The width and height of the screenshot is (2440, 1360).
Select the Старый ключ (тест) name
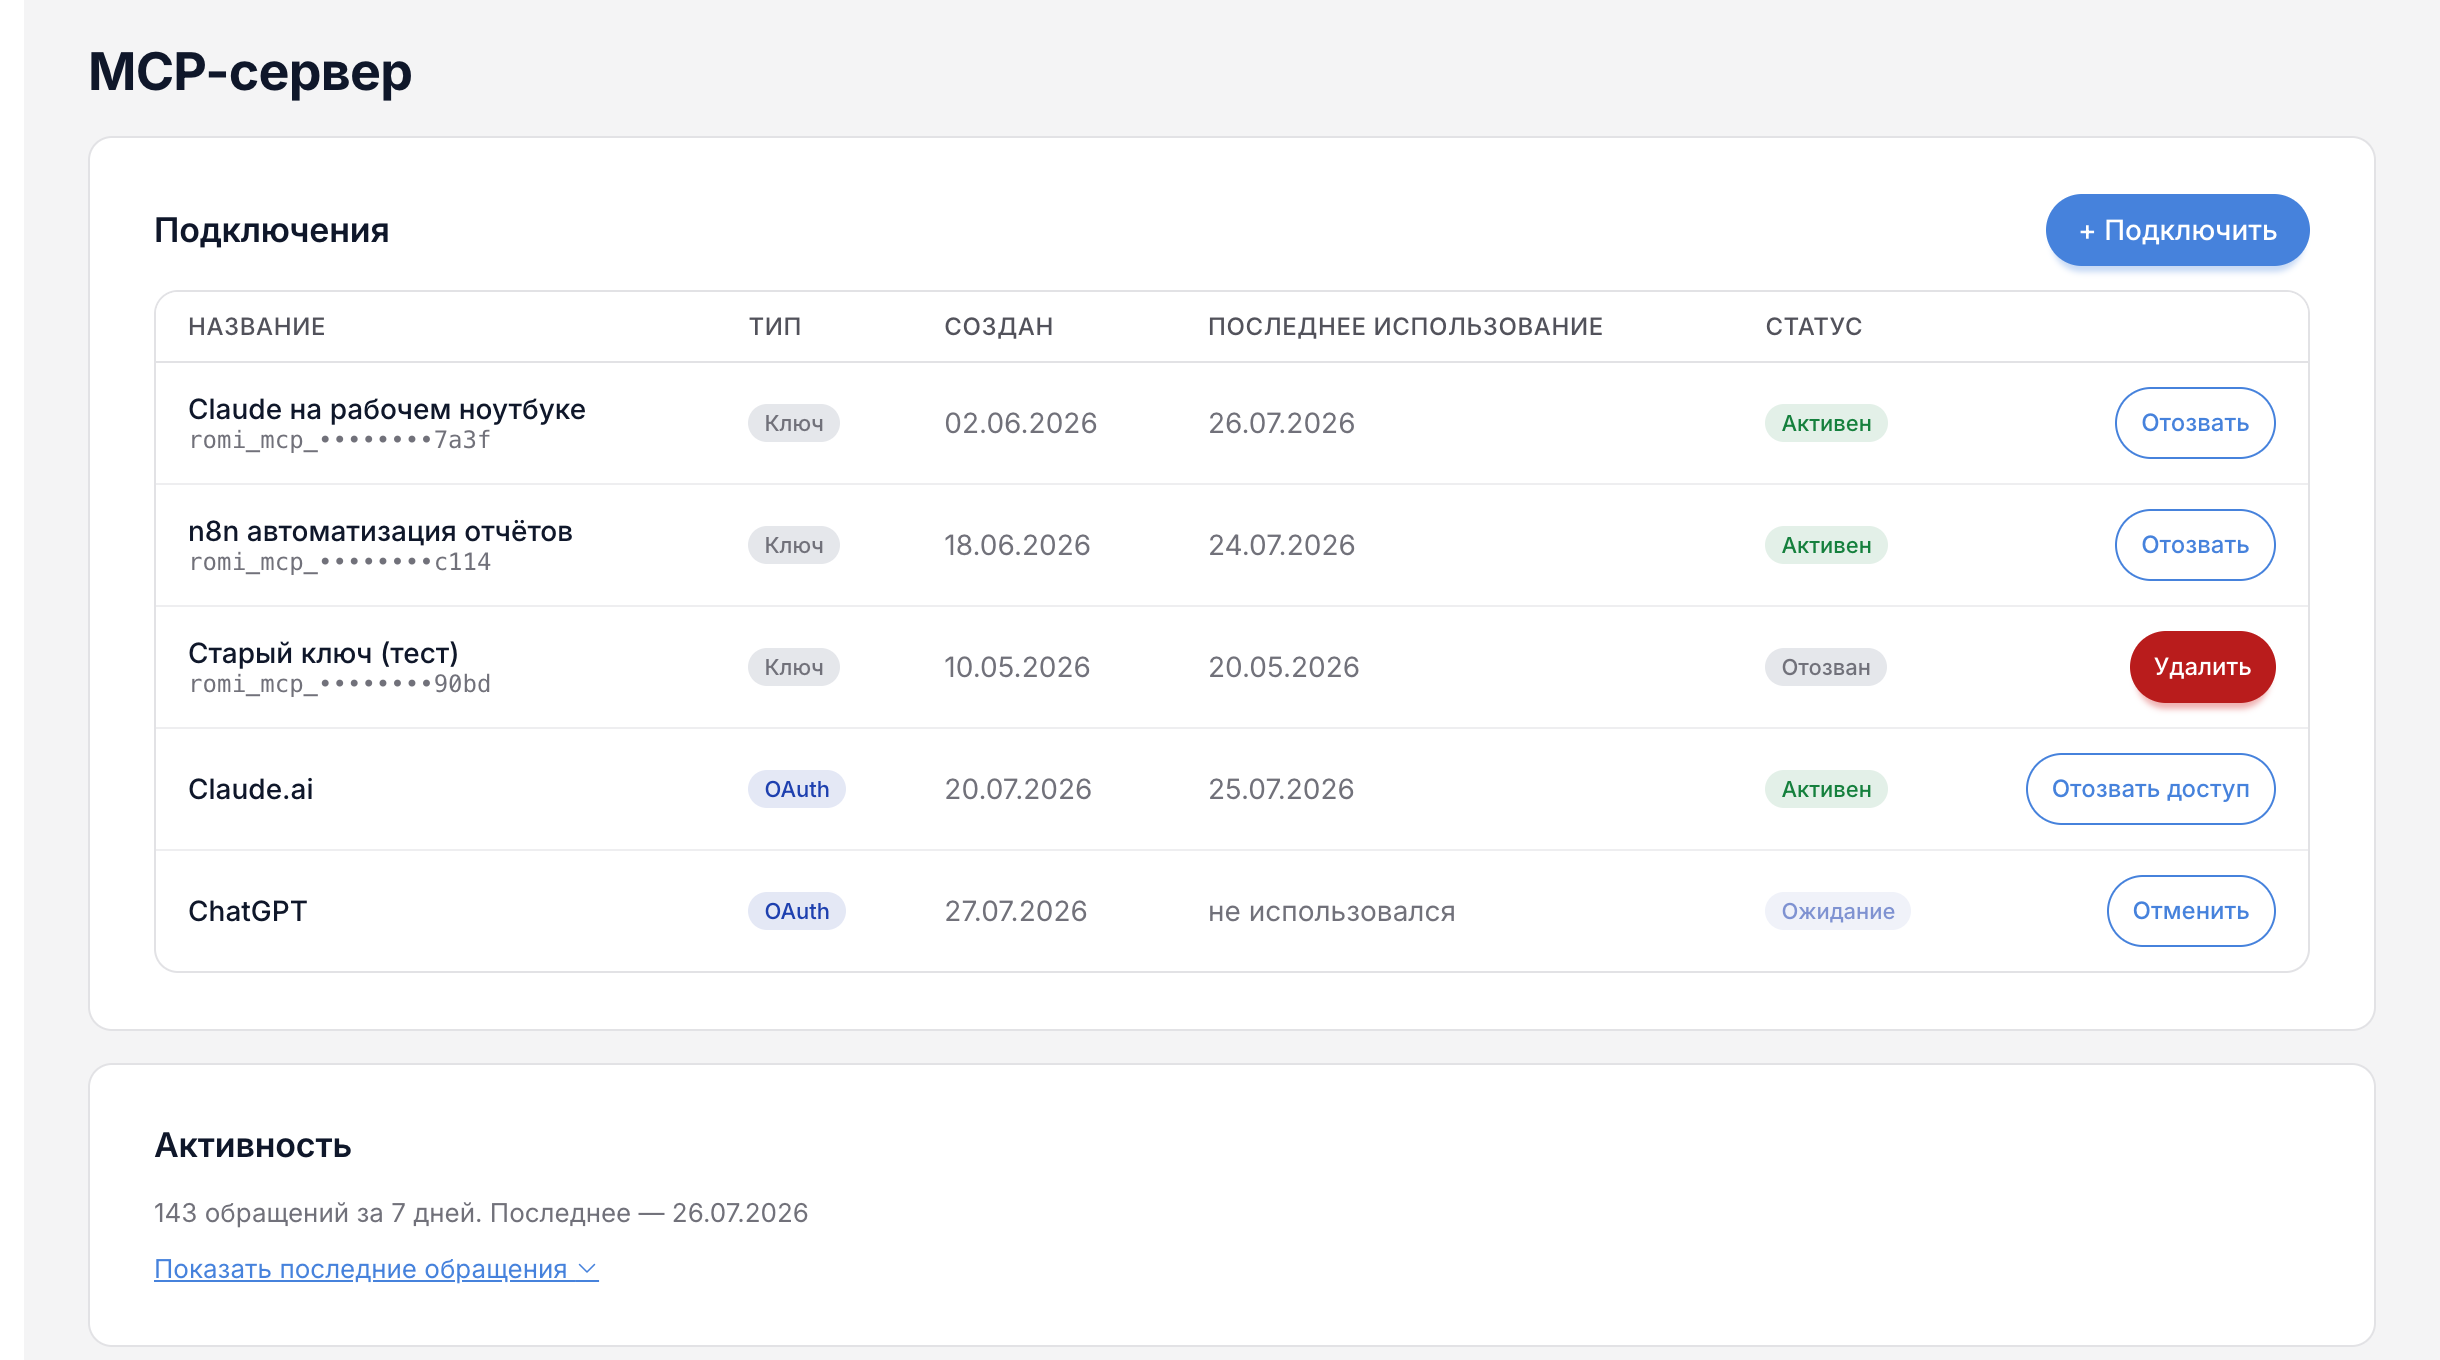click(323, 653)
